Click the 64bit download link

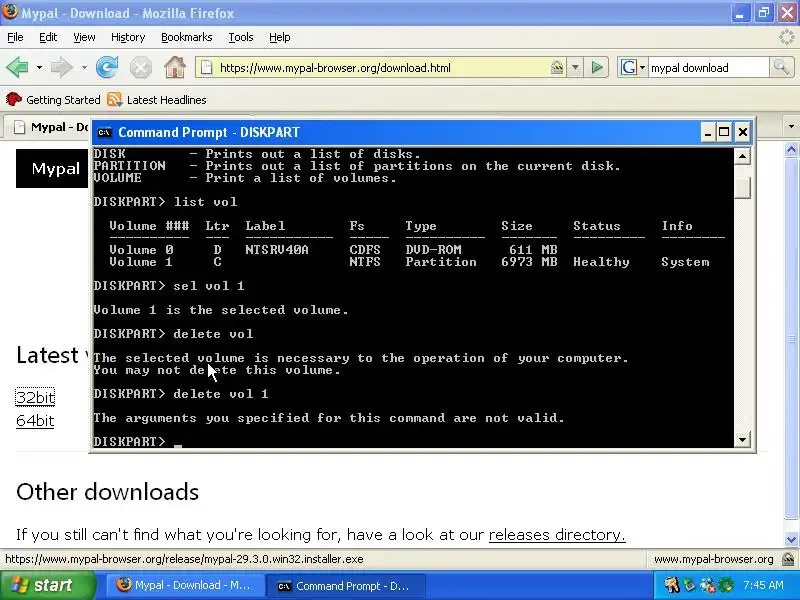tap(35, 421)
